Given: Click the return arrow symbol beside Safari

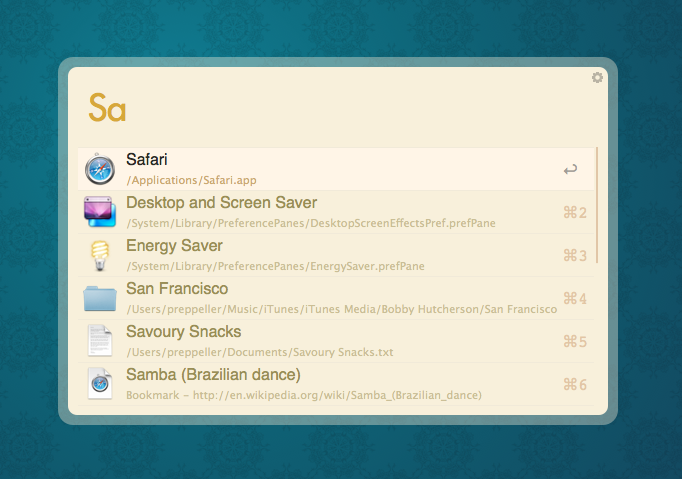Looking at the screenshot, I should [570, 170].
